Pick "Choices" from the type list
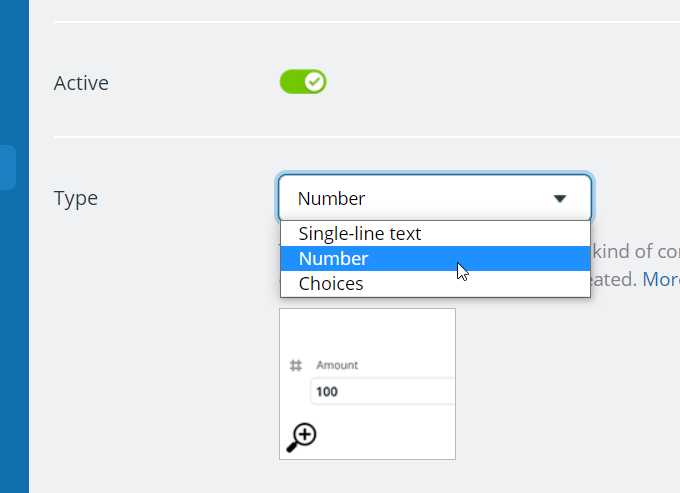680x493 pixels. click(x=331, y=284)
